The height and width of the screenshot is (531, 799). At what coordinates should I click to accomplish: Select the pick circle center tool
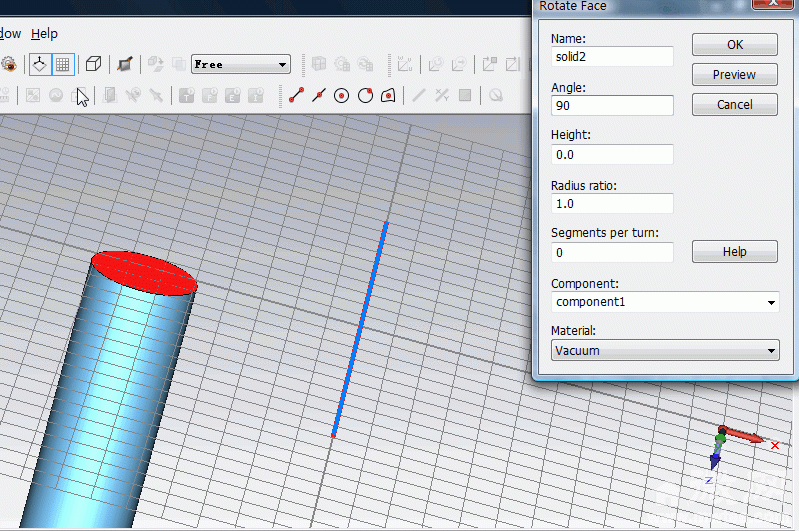click(x=341, y=96)
